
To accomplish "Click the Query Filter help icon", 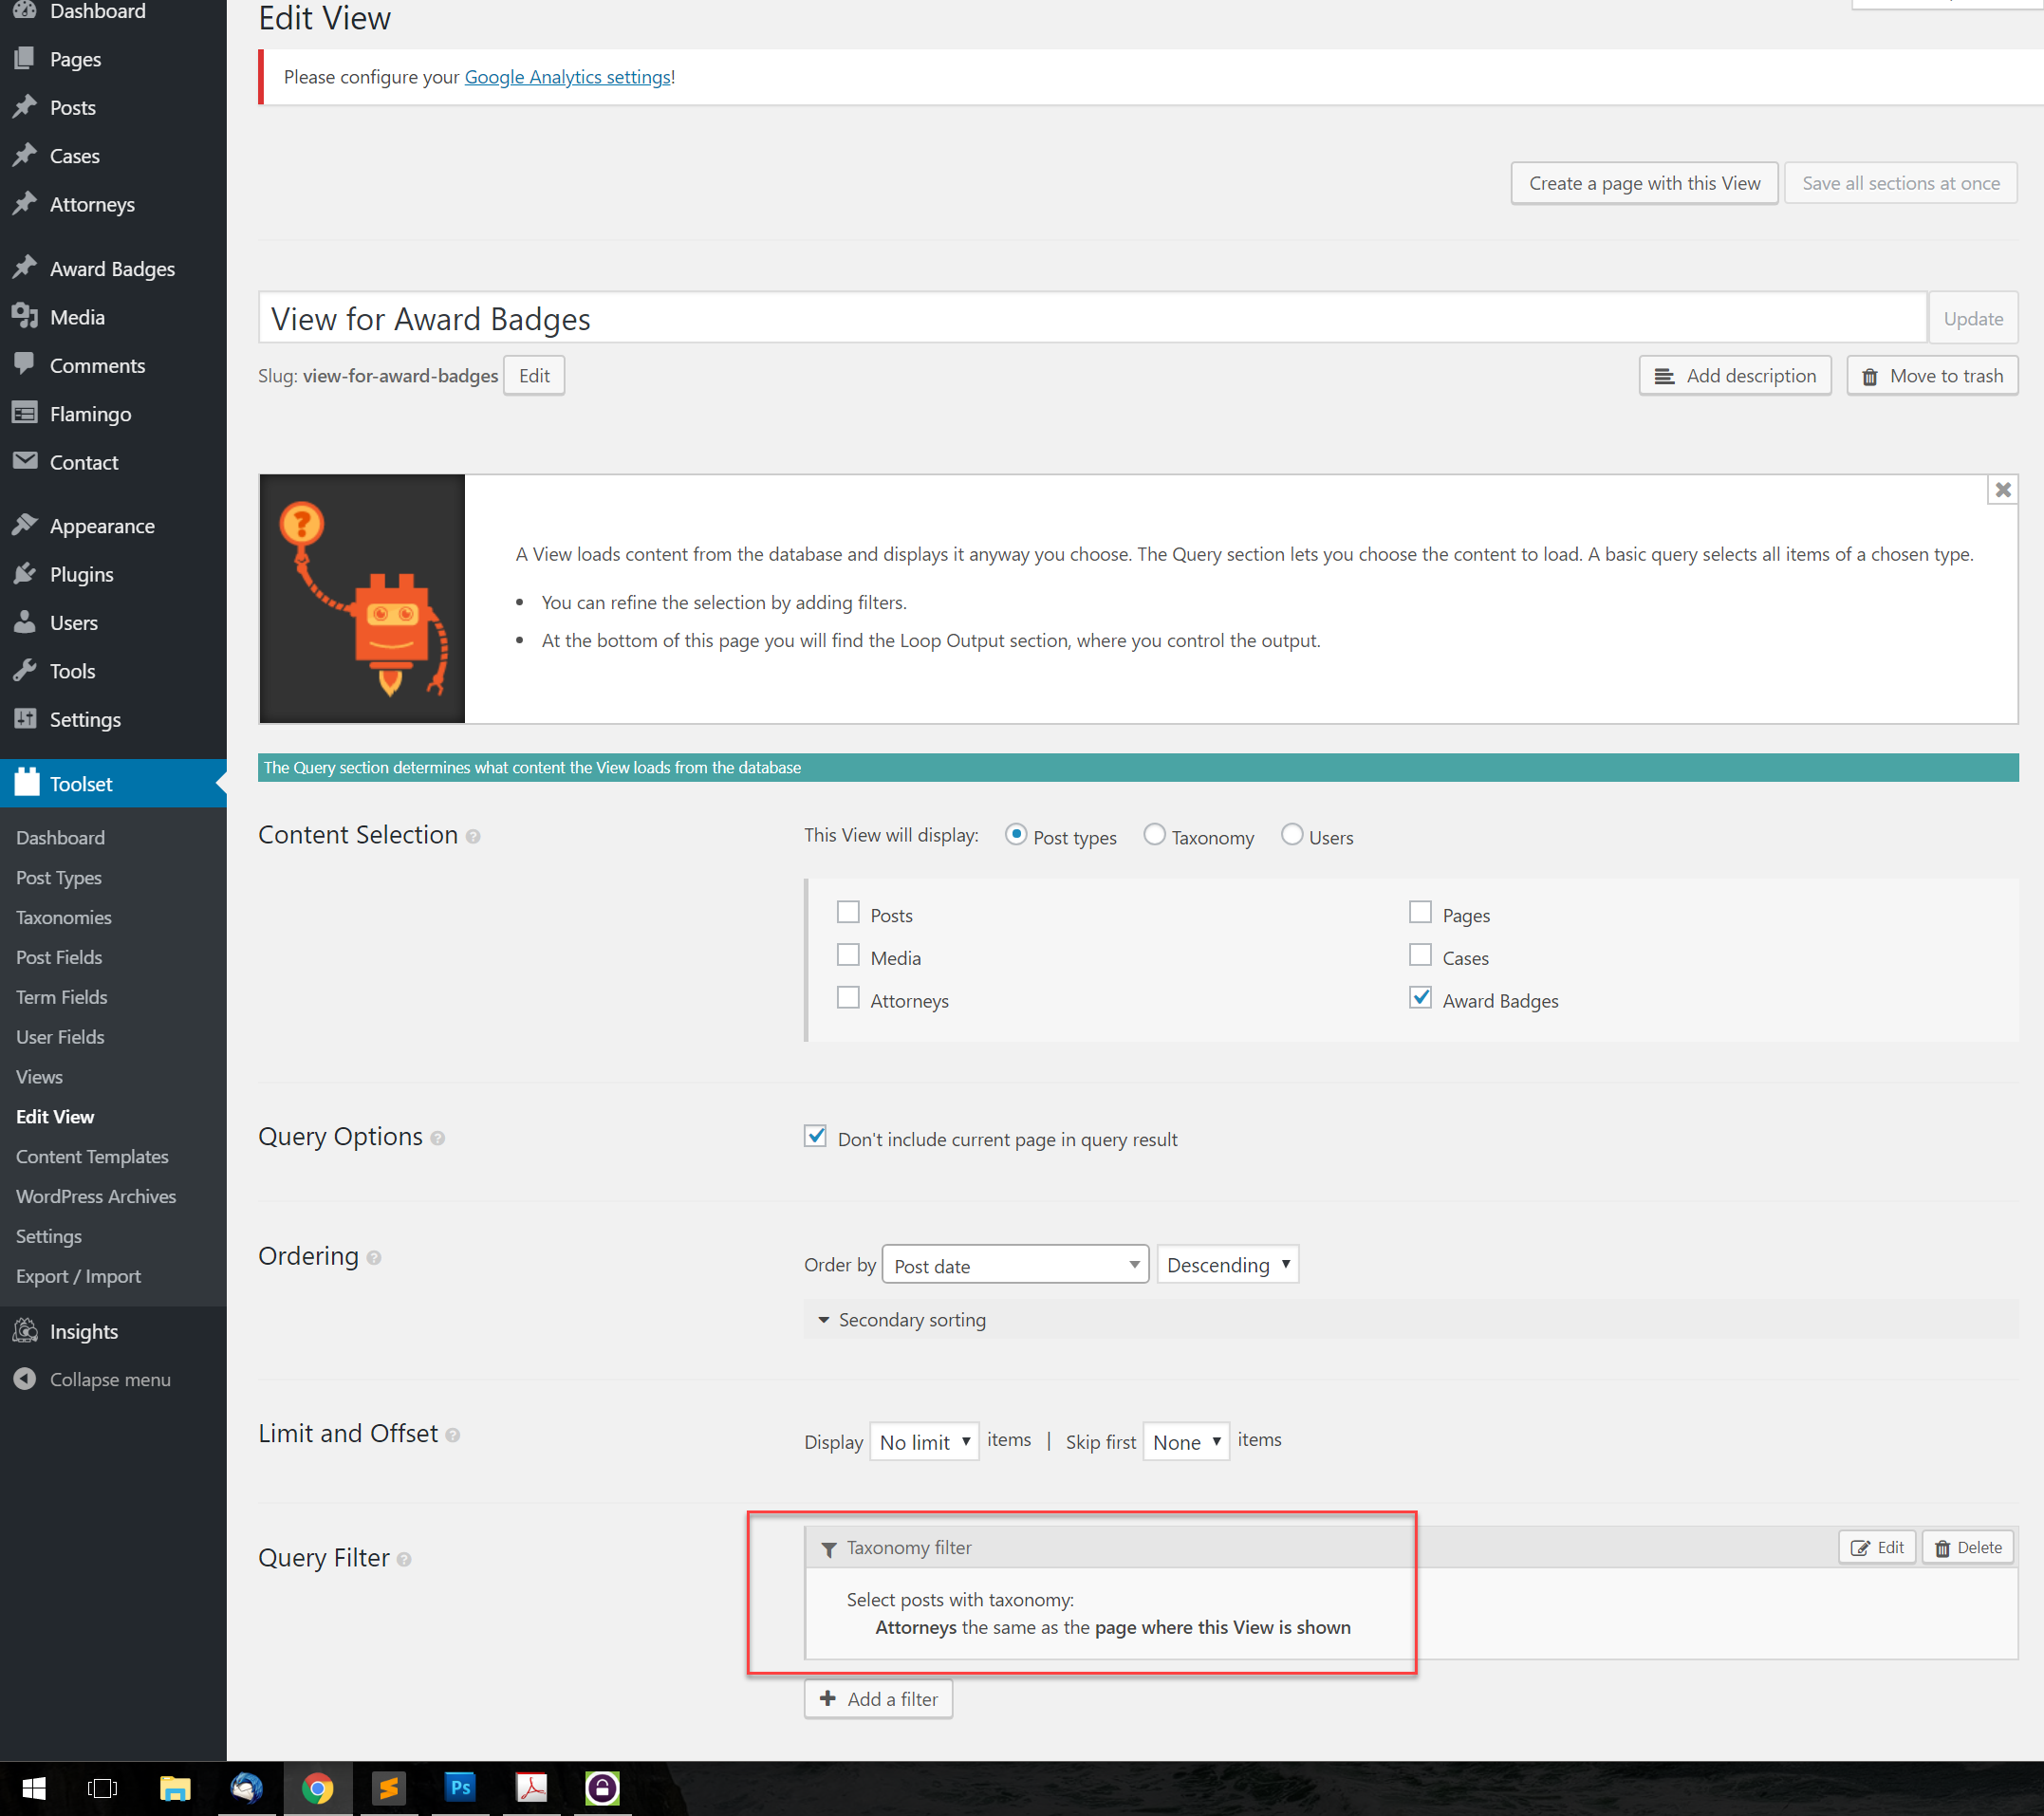I will pos(403,1559).
